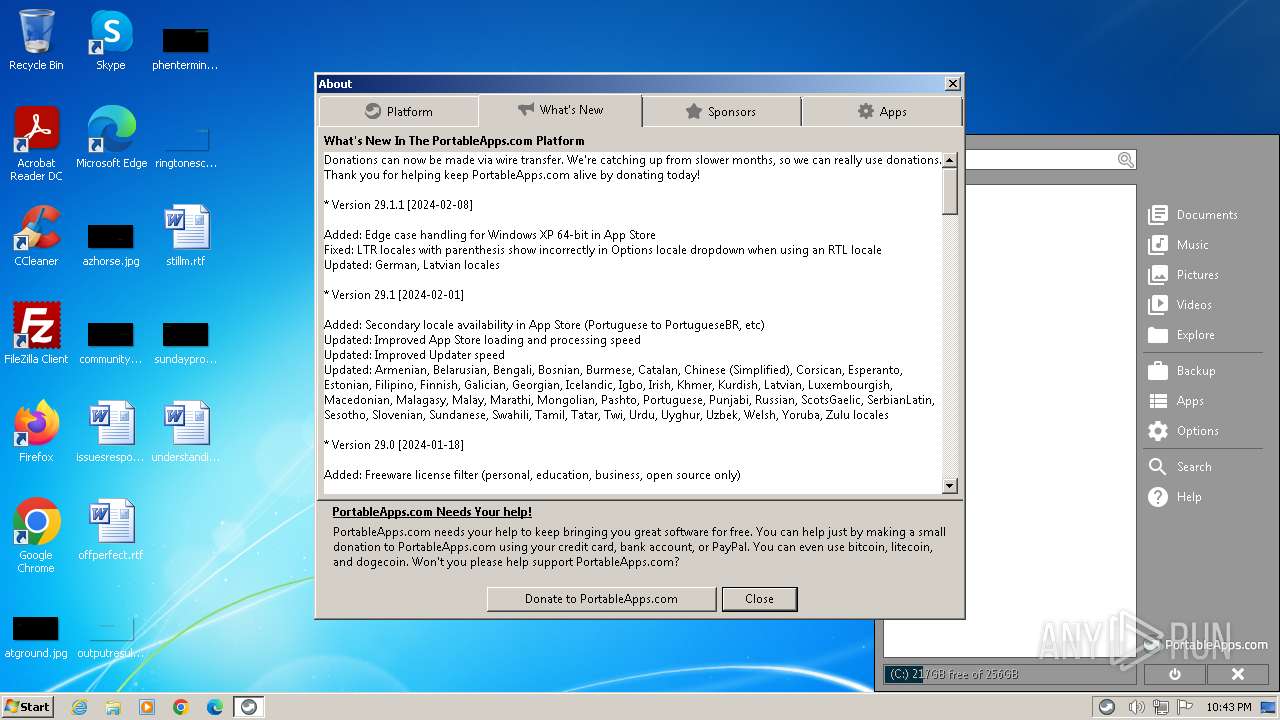Click the changelog scrollbar down arrow
This screenshot has width=1280, height=720.
click(950, 486)
